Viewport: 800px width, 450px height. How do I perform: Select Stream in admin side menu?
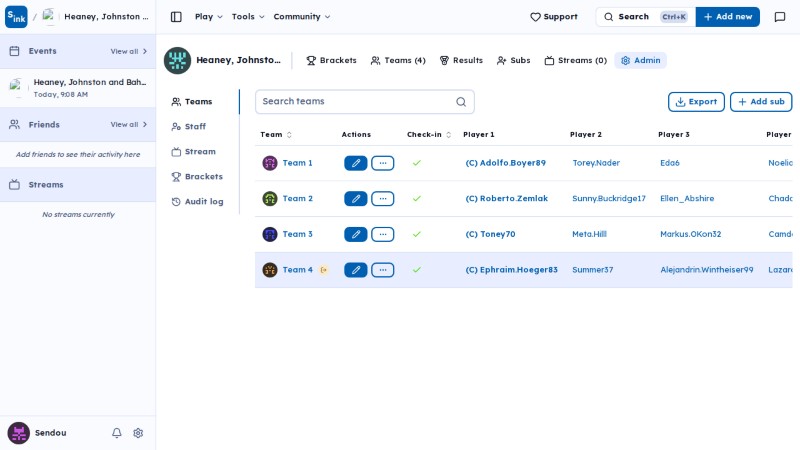(193, 152)
